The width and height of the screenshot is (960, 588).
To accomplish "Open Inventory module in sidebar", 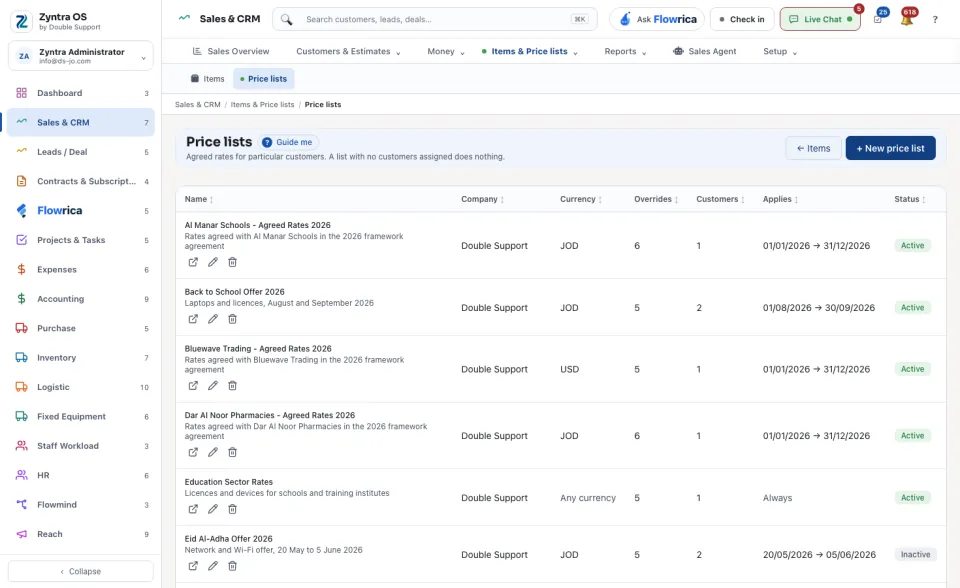I will pos(81,358).
